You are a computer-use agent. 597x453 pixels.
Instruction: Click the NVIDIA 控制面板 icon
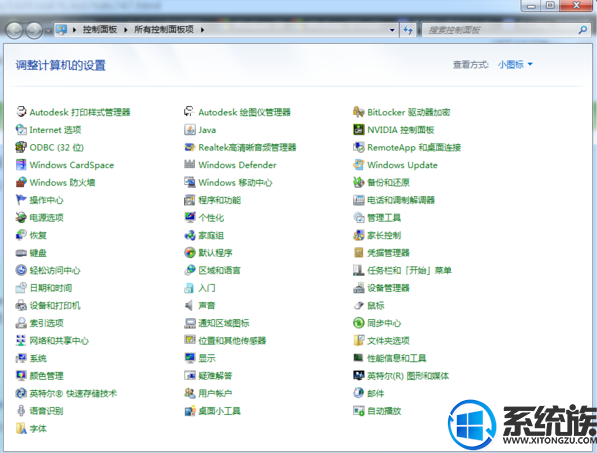[358, 130]
